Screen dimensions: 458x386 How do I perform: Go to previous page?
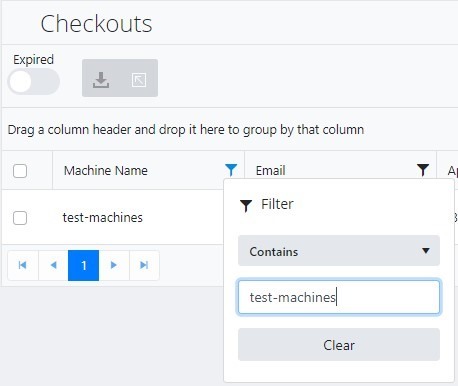[53, 265]
